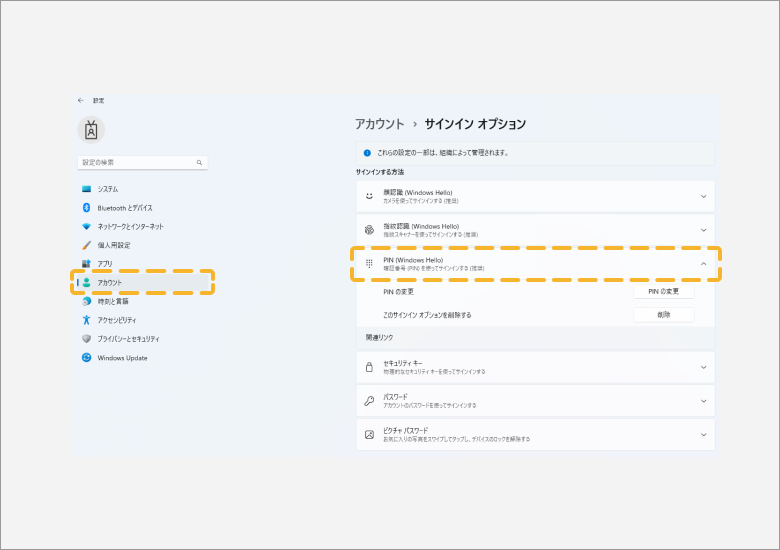Expand 指紋認識 (Windows Hello) chevron
The image size is (780, 550).
point(703,230)
